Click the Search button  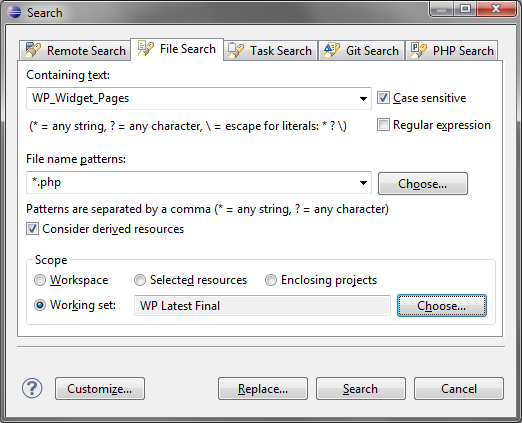tap(361, 389)
